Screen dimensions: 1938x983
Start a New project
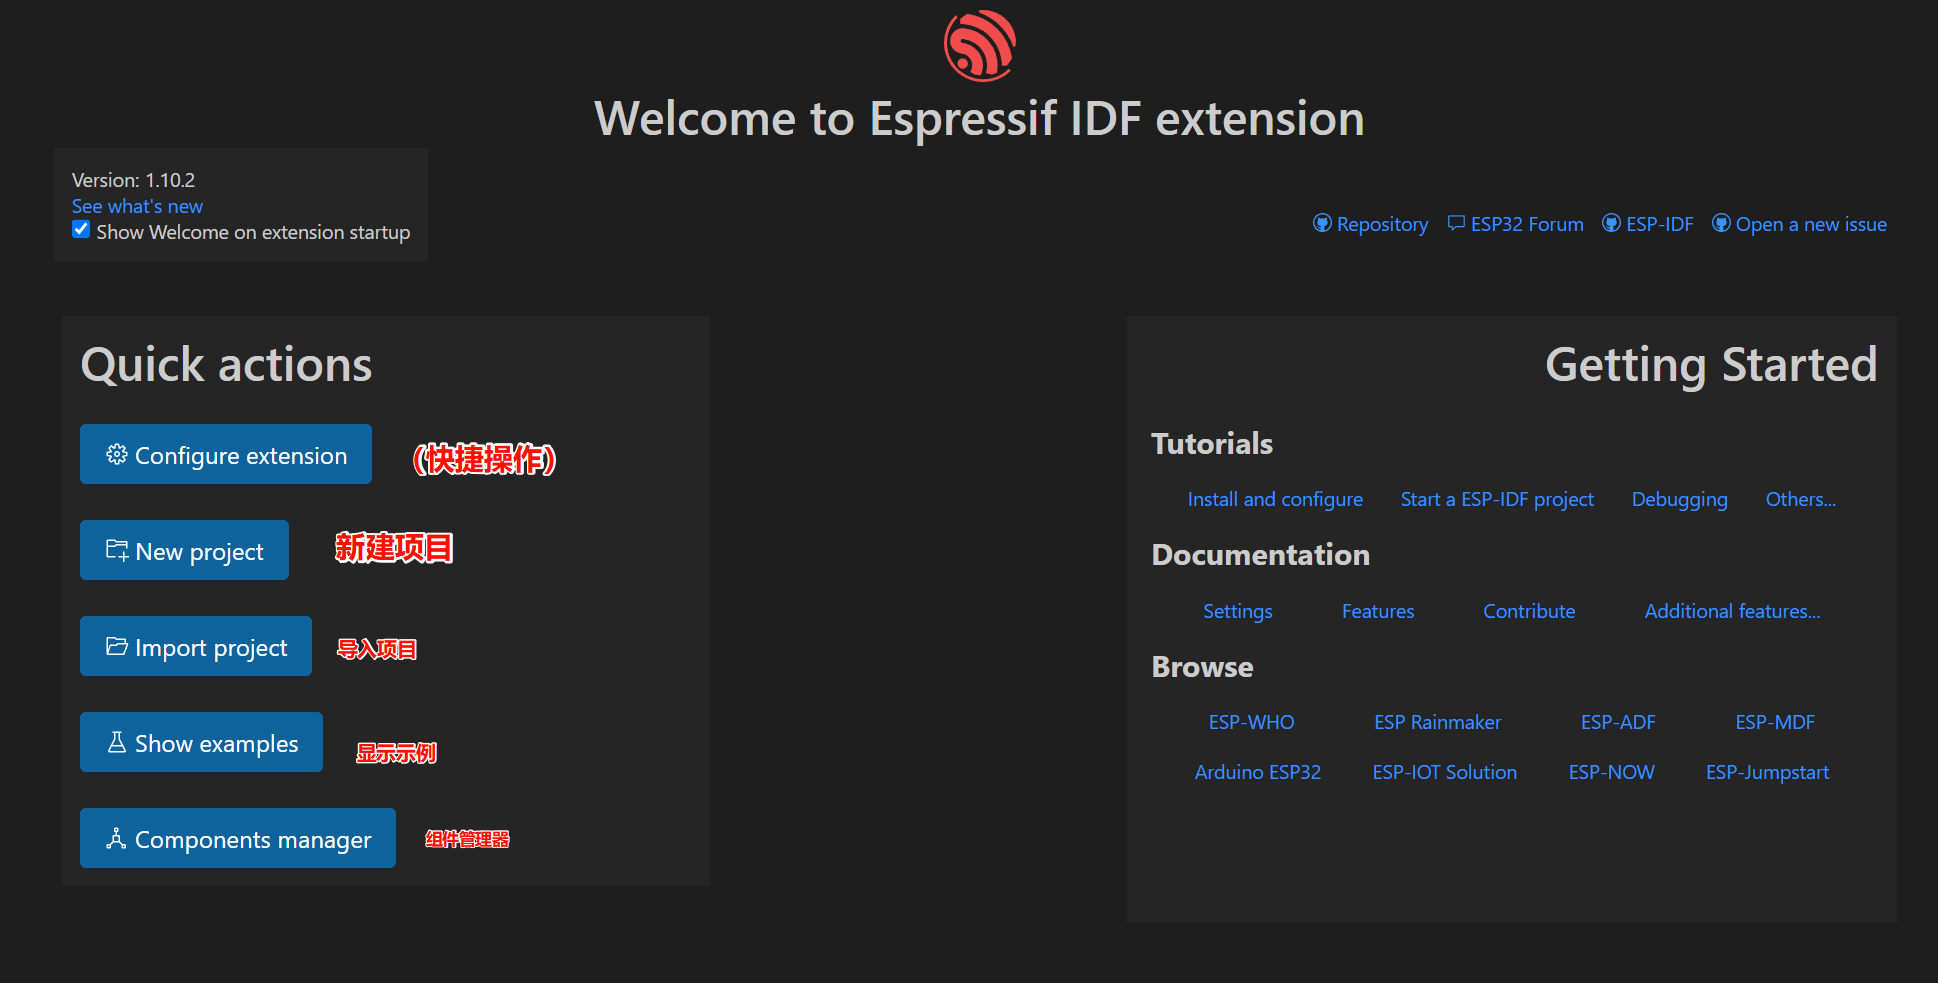[184, 550]
